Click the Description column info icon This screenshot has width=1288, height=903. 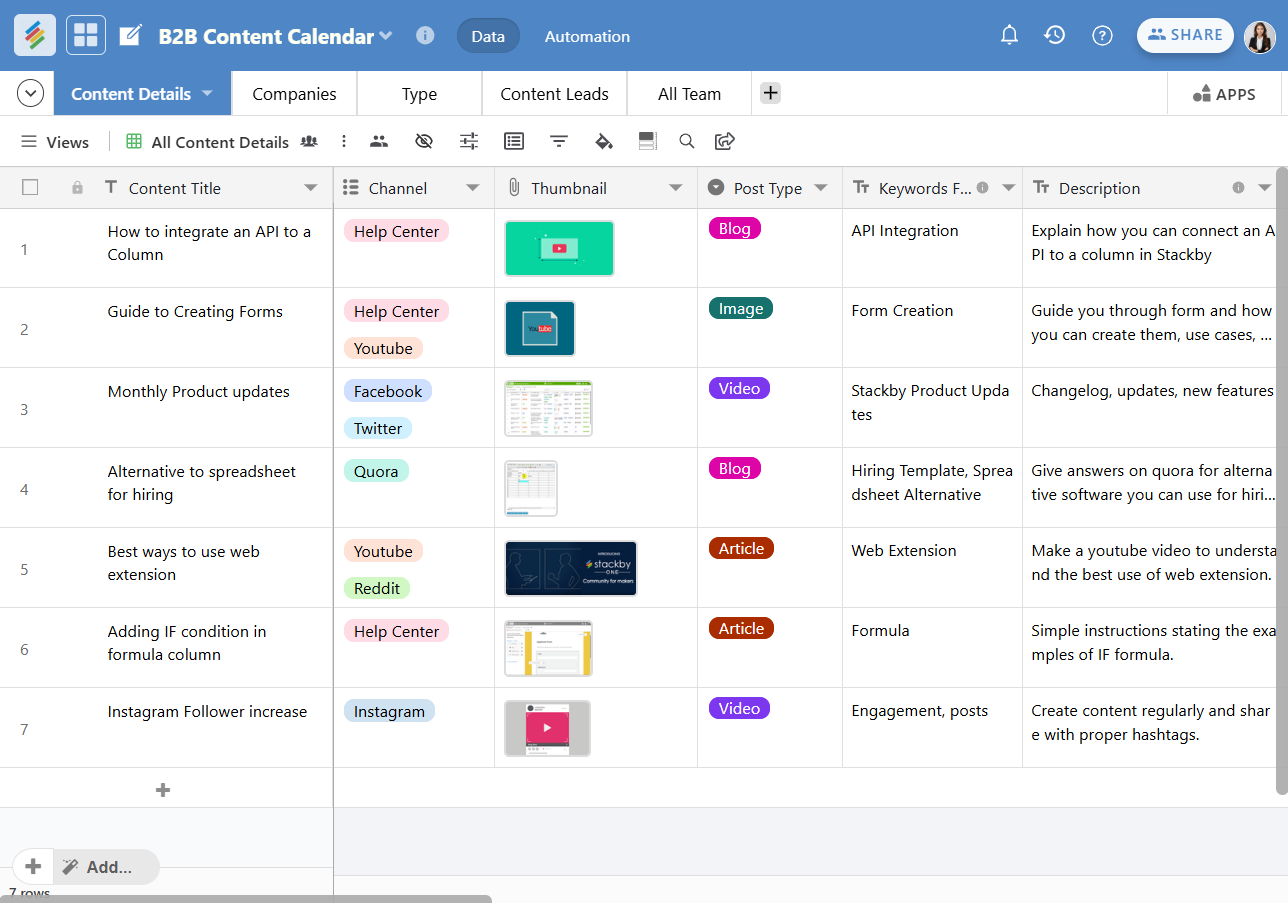[1238, 187]
